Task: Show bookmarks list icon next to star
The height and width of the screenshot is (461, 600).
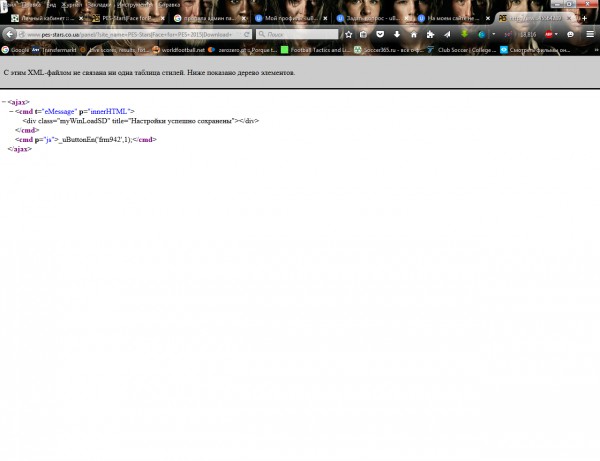Action: pyautogui.click(x=363, y=34)
